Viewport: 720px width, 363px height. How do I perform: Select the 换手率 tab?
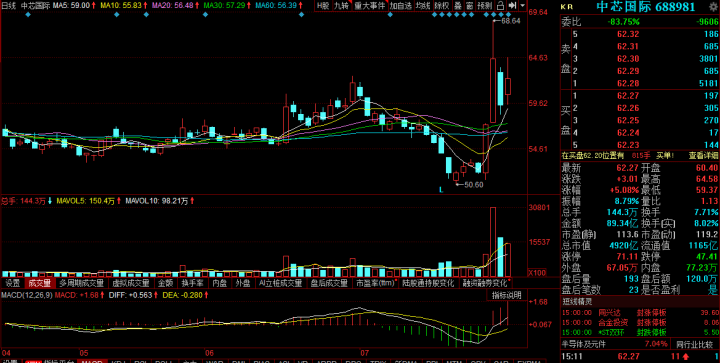pyautogui.click(x=192, y=283)
